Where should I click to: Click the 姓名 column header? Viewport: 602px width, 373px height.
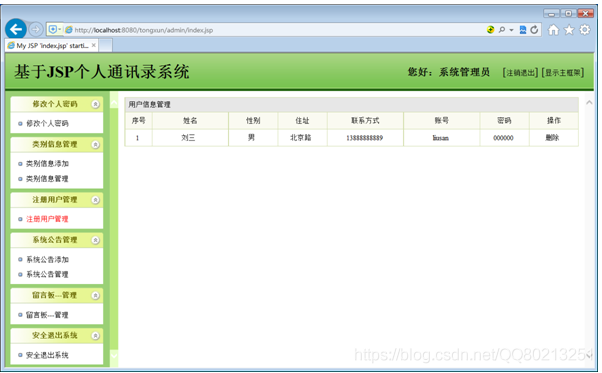coord(190,120)
